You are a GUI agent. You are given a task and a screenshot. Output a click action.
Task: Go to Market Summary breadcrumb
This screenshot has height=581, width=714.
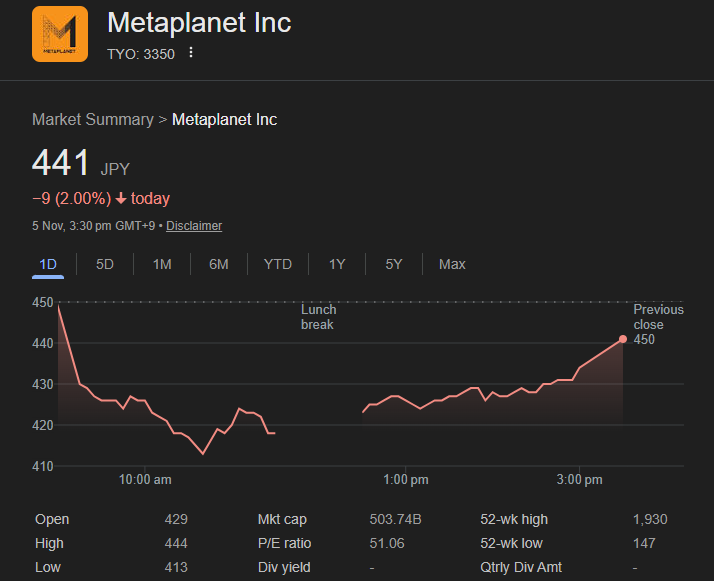(x=93, y=120)
